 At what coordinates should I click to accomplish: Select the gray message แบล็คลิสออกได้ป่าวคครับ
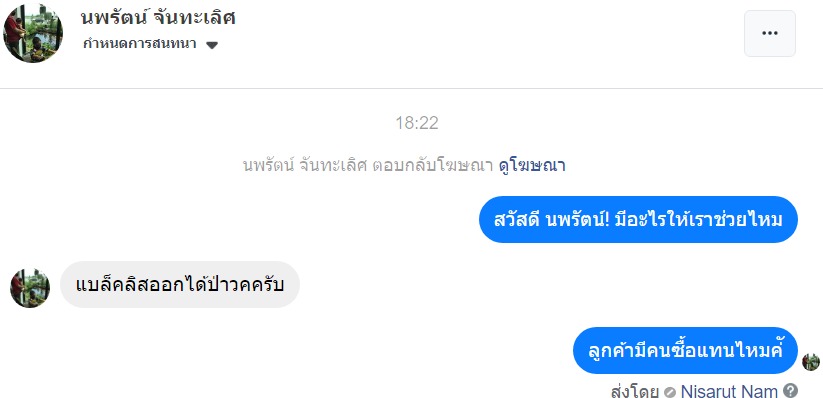(x=180, y=285)
